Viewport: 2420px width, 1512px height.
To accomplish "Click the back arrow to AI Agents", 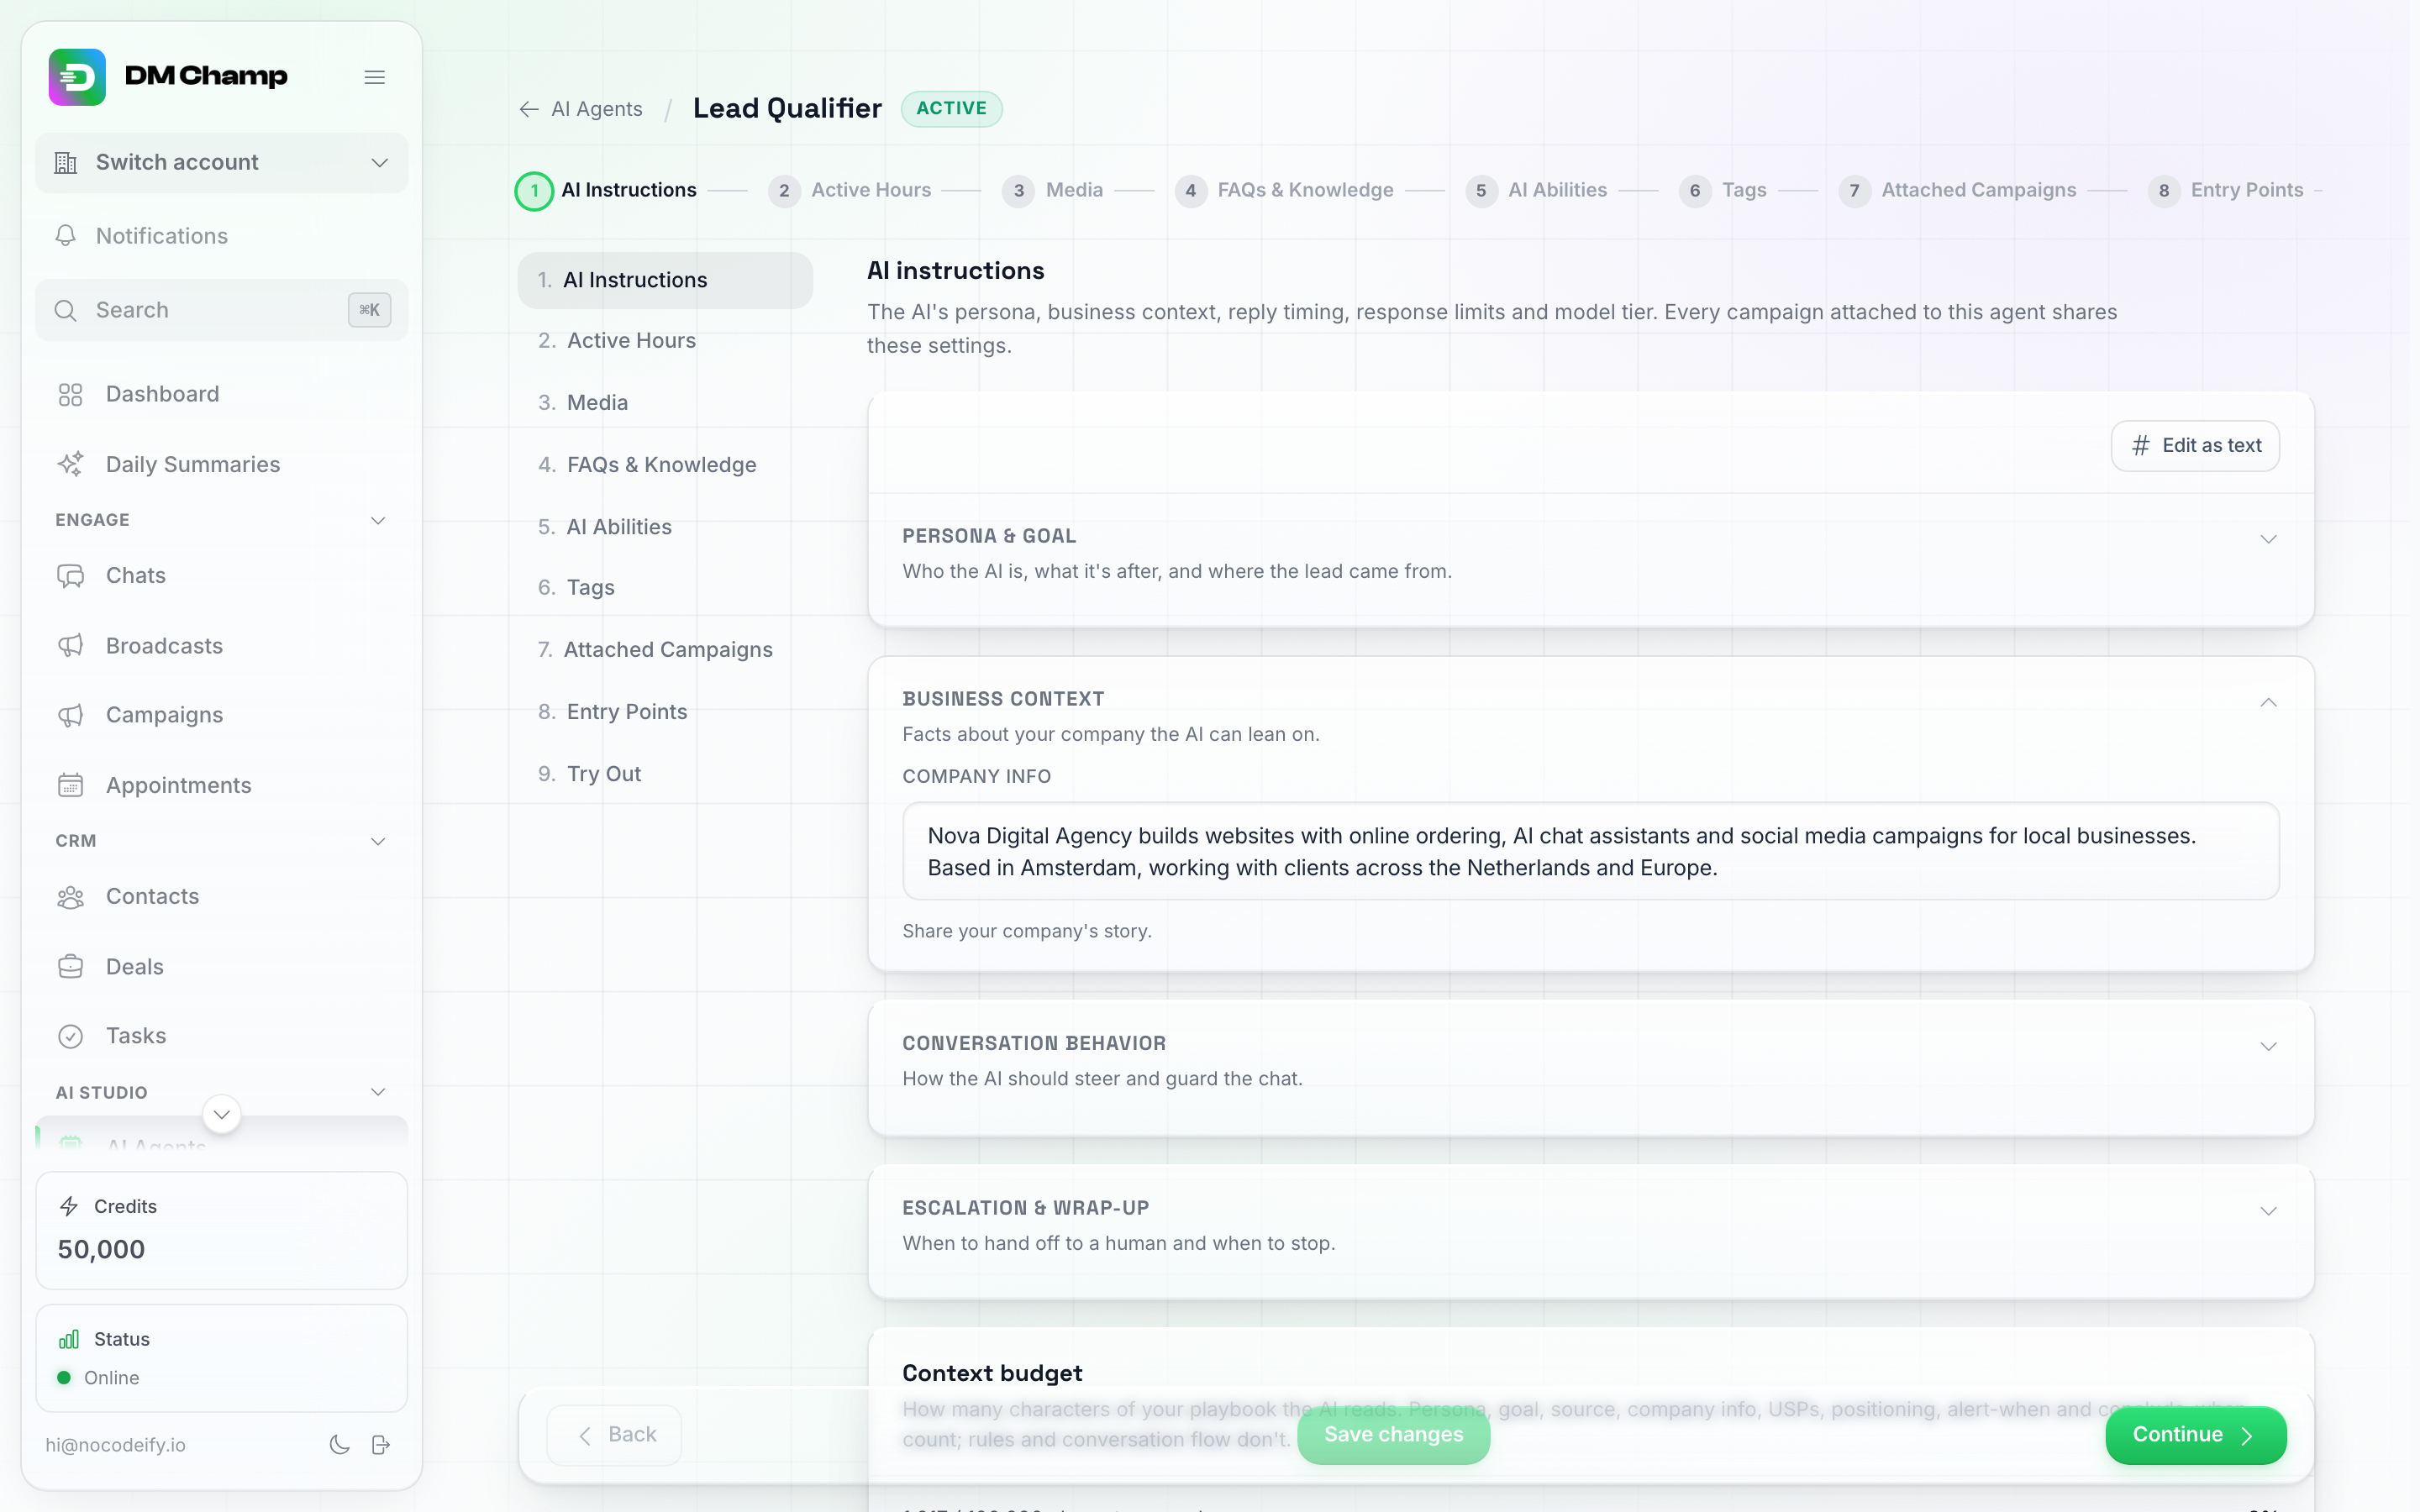I will click(529, 109).
